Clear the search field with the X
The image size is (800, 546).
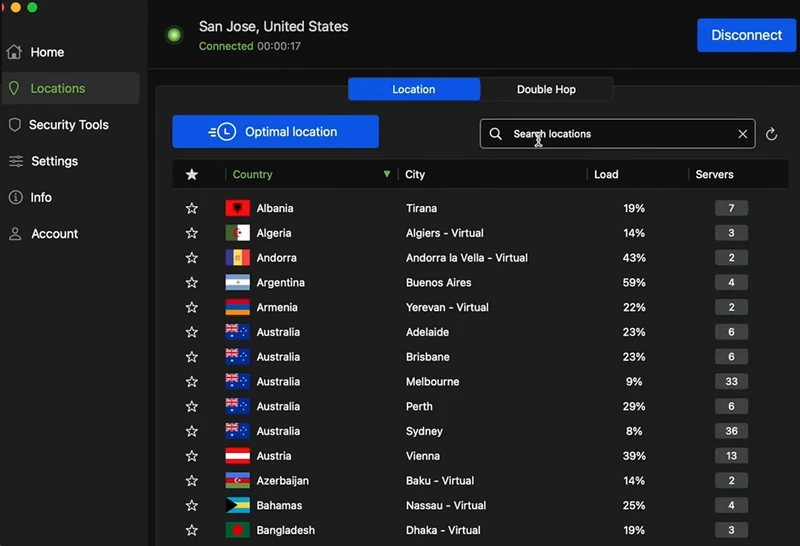742,134
